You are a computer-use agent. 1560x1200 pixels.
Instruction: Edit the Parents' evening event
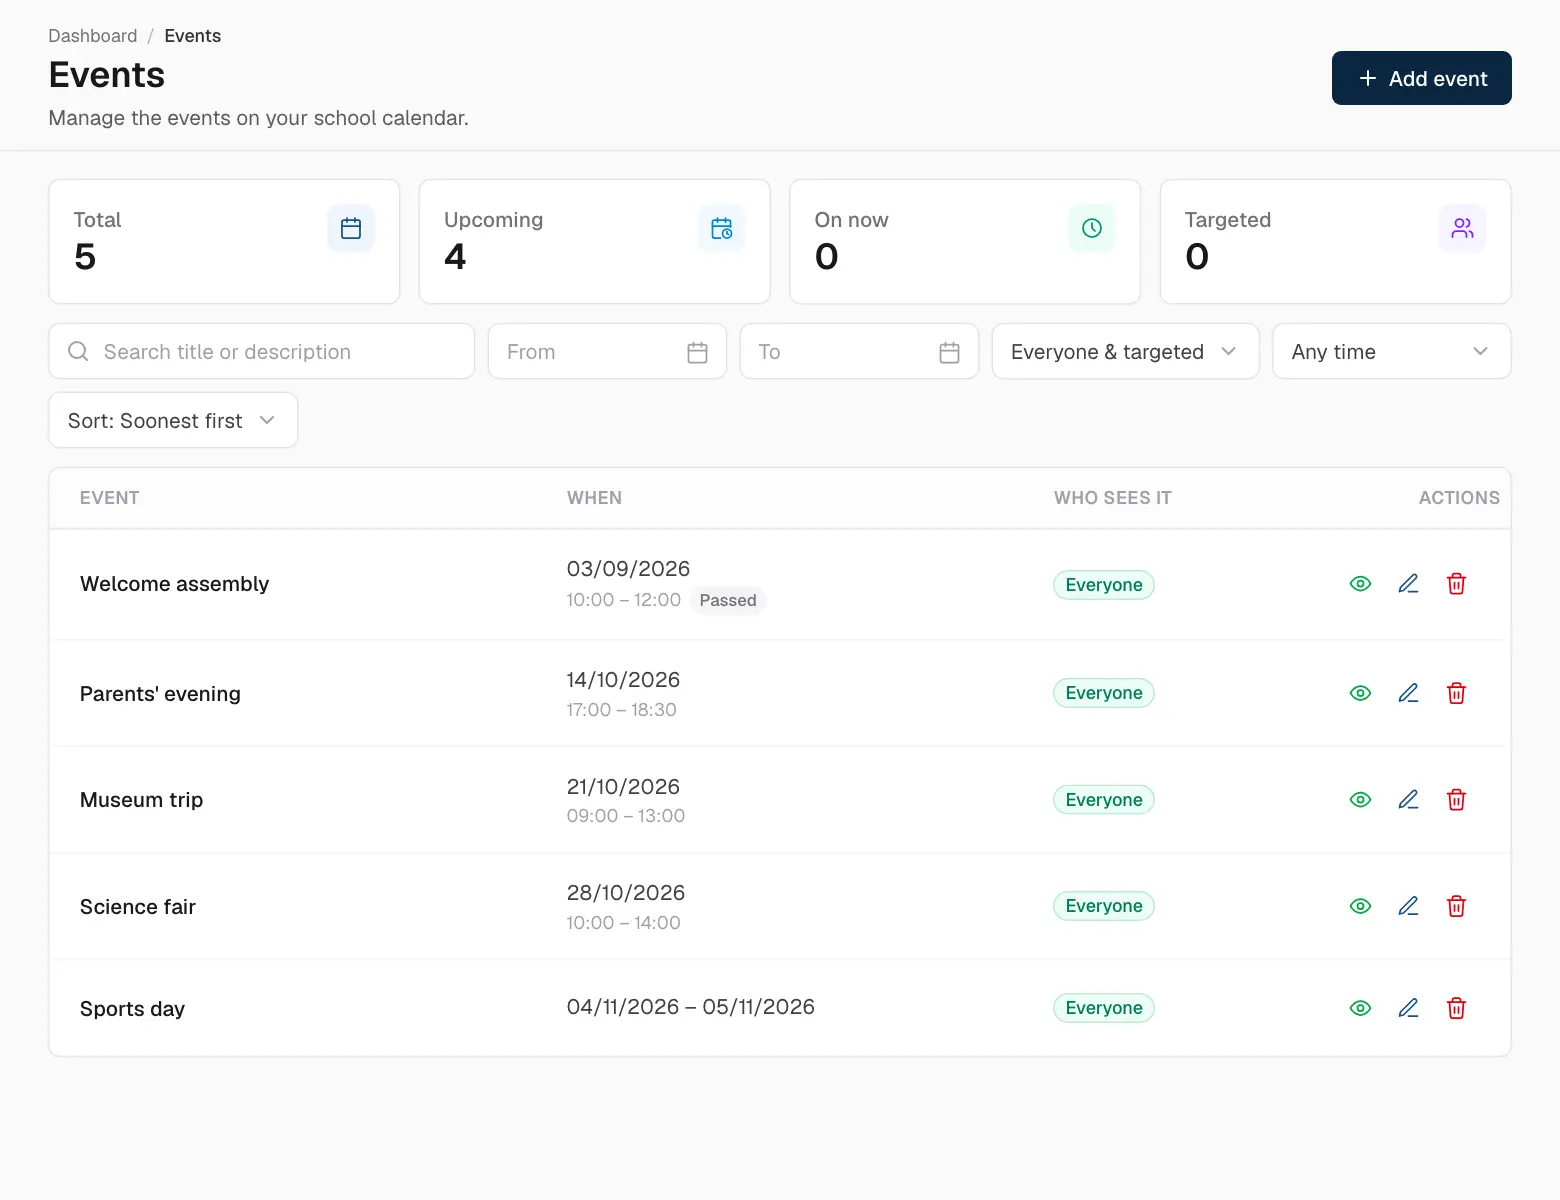click(x=1408, y=693)
